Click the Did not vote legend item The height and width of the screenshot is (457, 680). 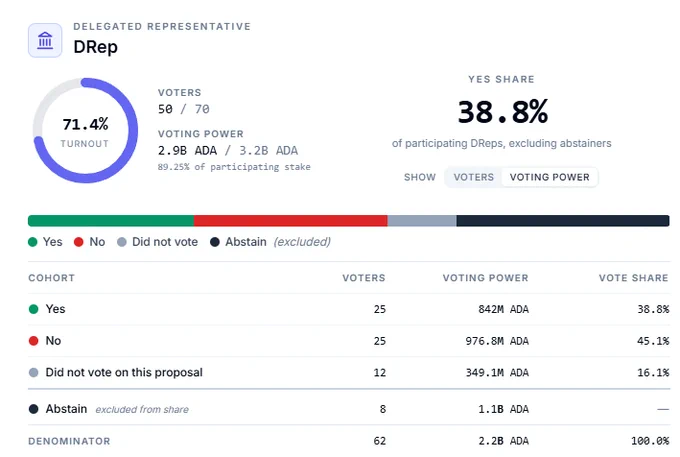(157, 242)
